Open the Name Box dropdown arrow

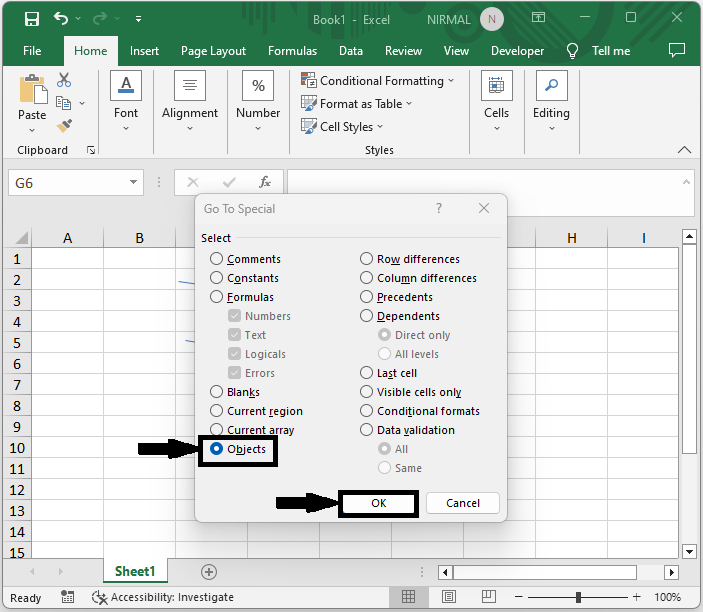coord(133,182)
